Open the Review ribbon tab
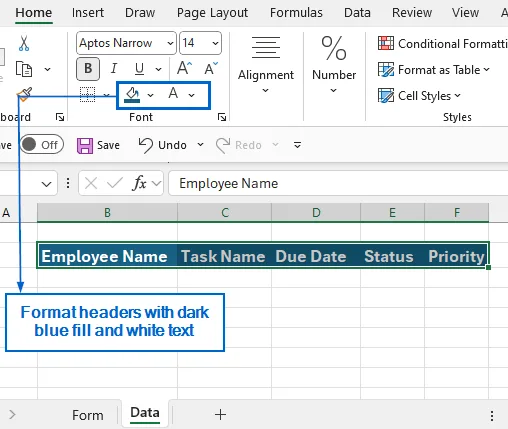 [412, 13]
